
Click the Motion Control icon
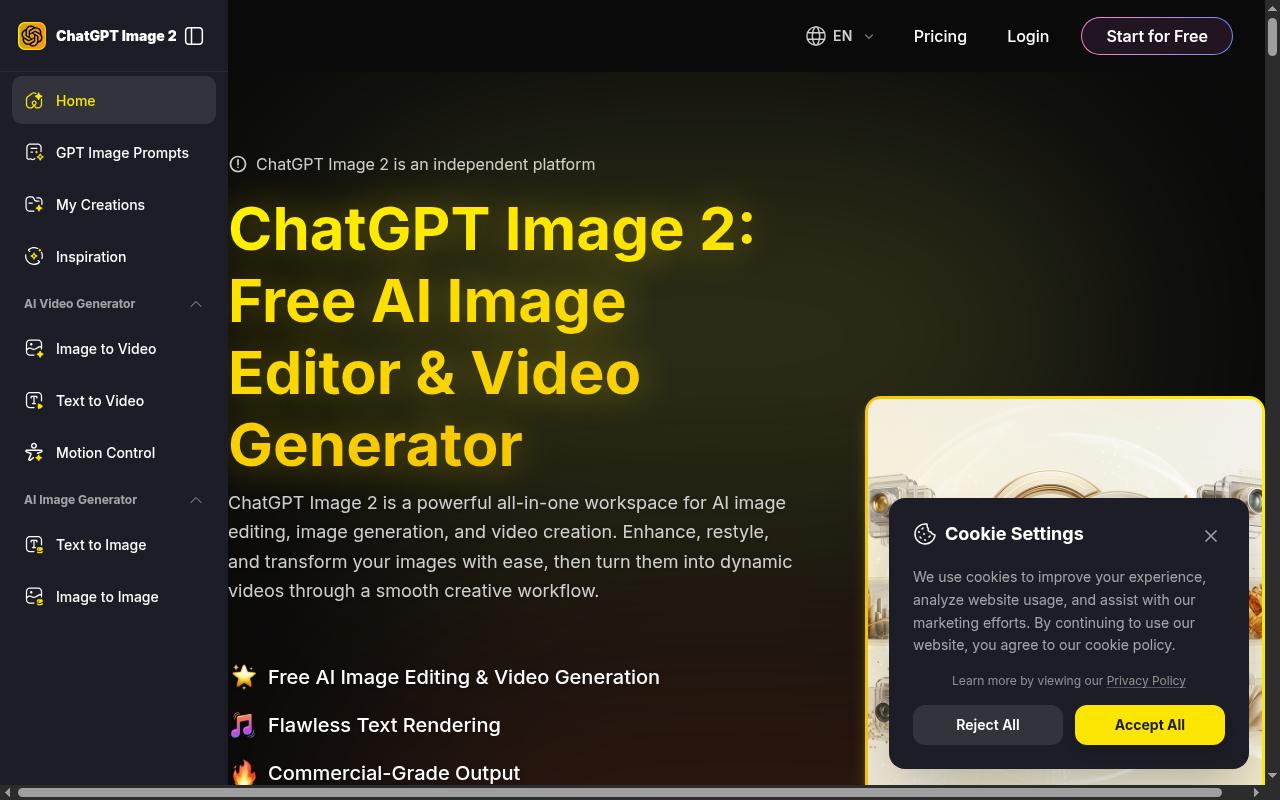(x=34, y=453)
